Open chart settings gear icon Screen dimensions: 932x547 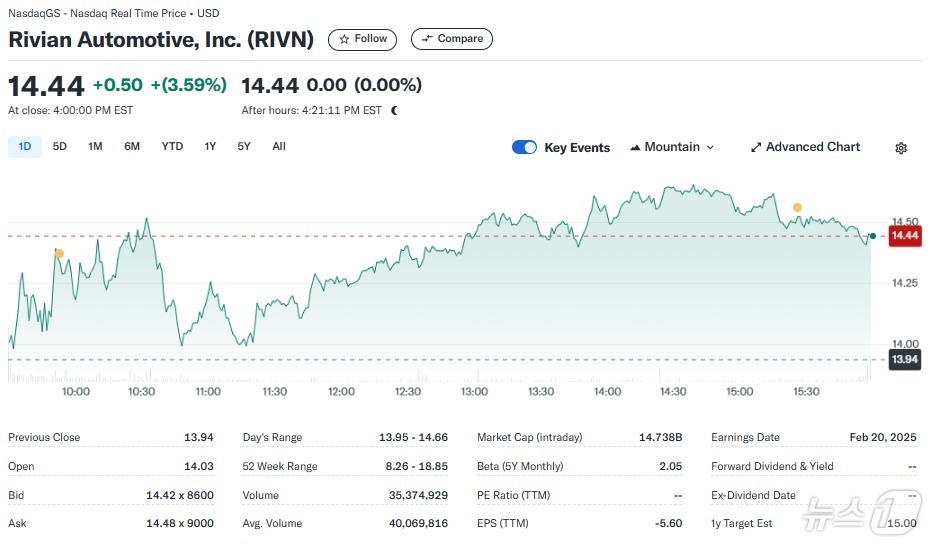(x=900, y=148)
